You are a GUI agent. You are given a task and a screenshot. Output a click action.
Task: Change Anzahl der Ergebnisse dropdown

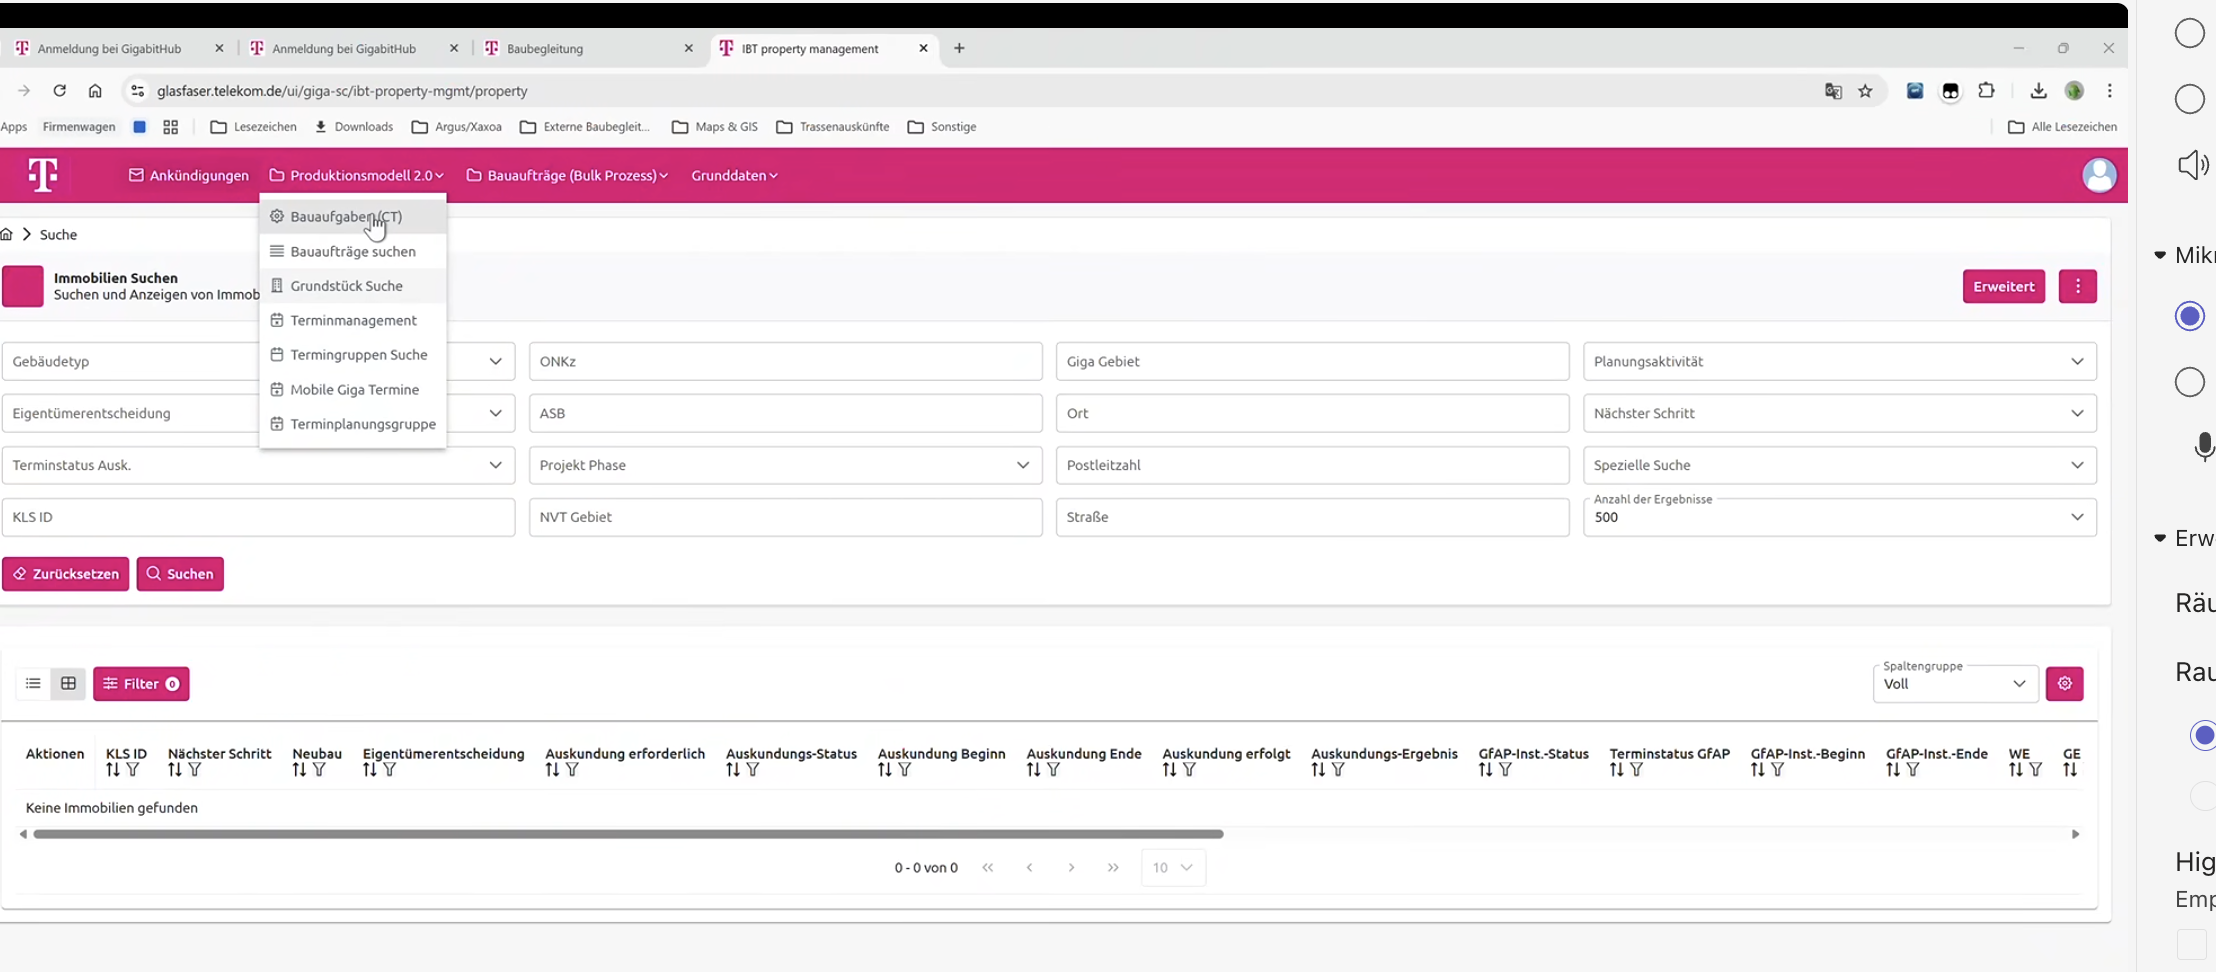pyautogui.click(x=1839, y=517)
